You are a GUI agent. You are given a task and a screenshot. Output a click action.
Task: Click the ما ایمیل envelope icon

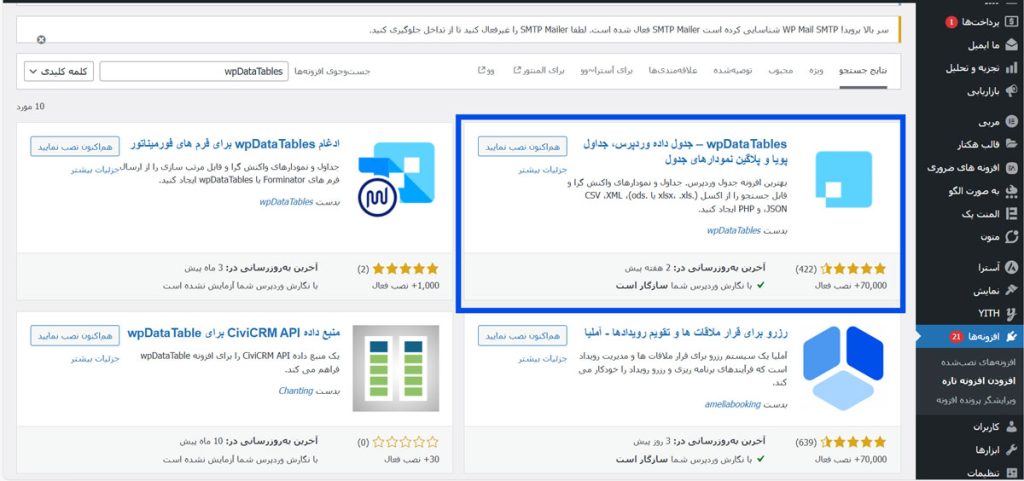(x=1011, y=45)
